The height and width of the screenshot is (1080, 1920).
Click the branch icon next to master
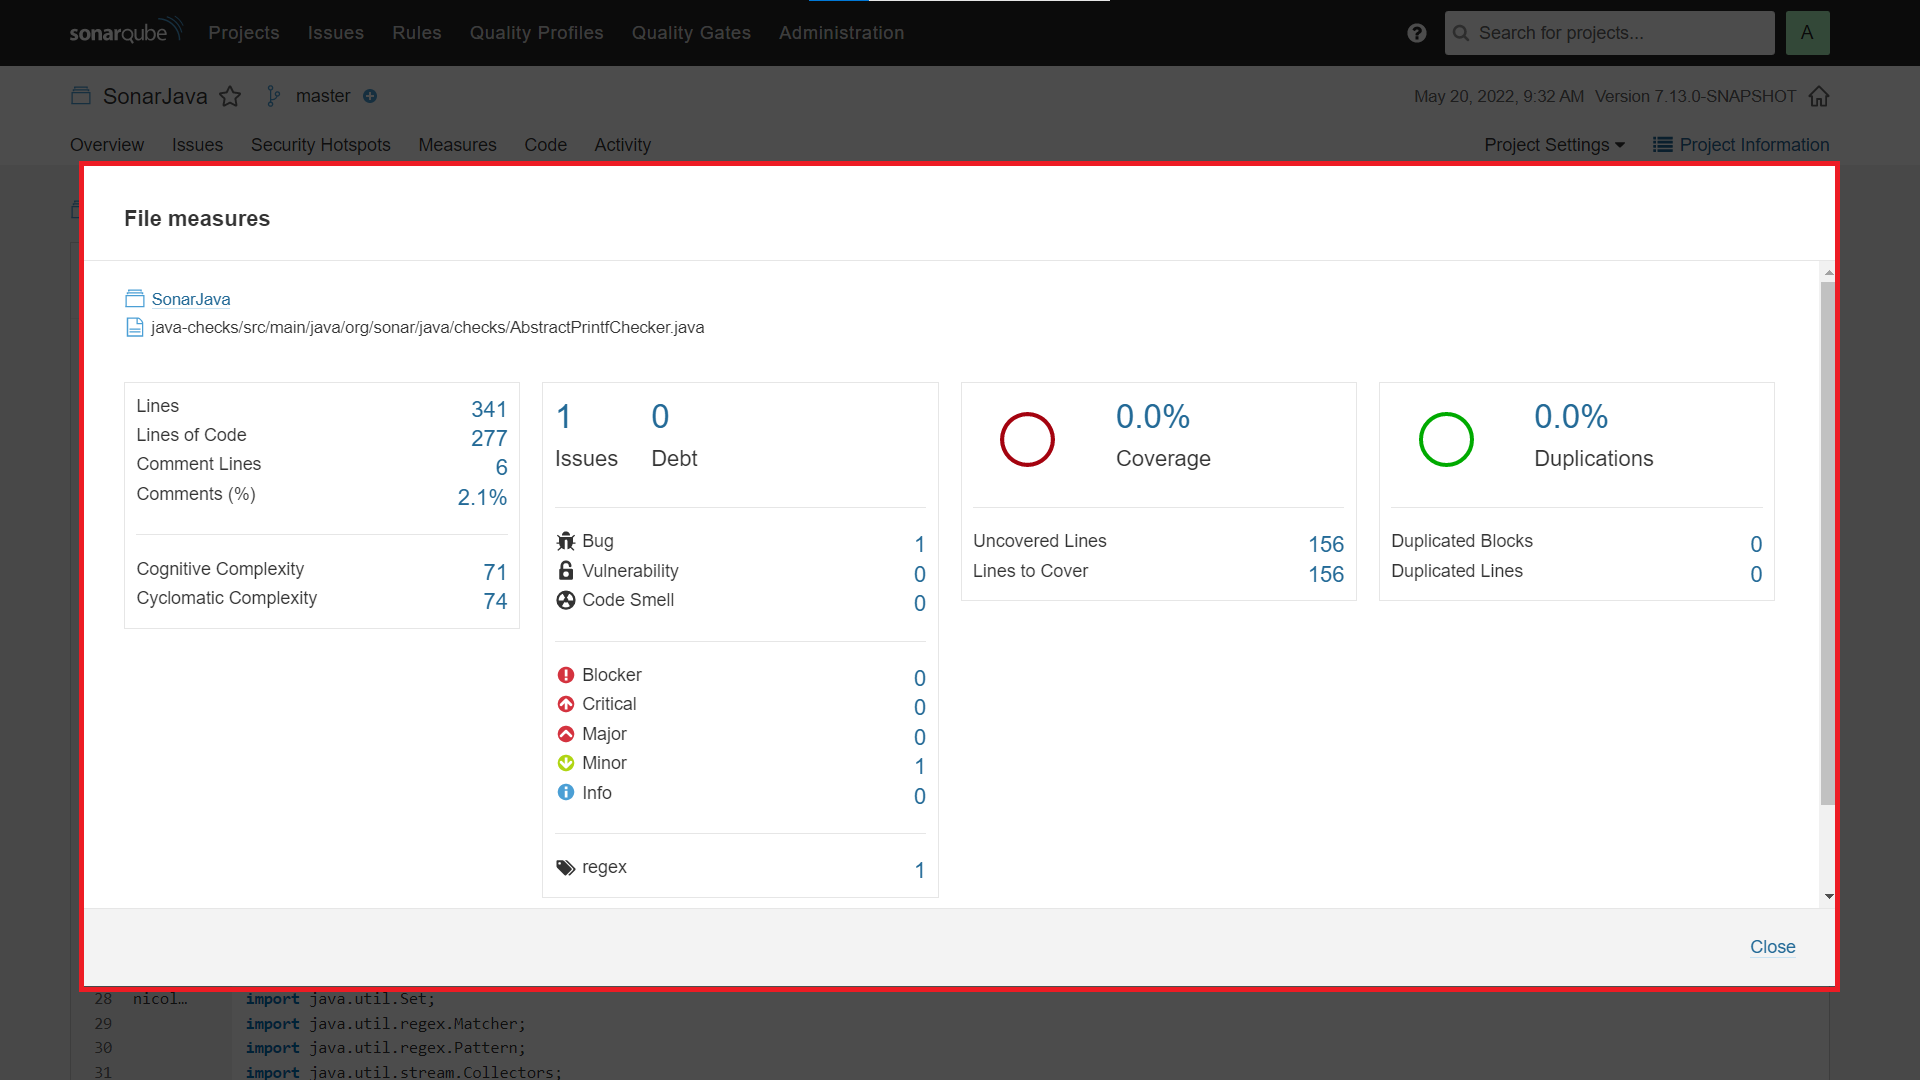(x=274, y=96)
